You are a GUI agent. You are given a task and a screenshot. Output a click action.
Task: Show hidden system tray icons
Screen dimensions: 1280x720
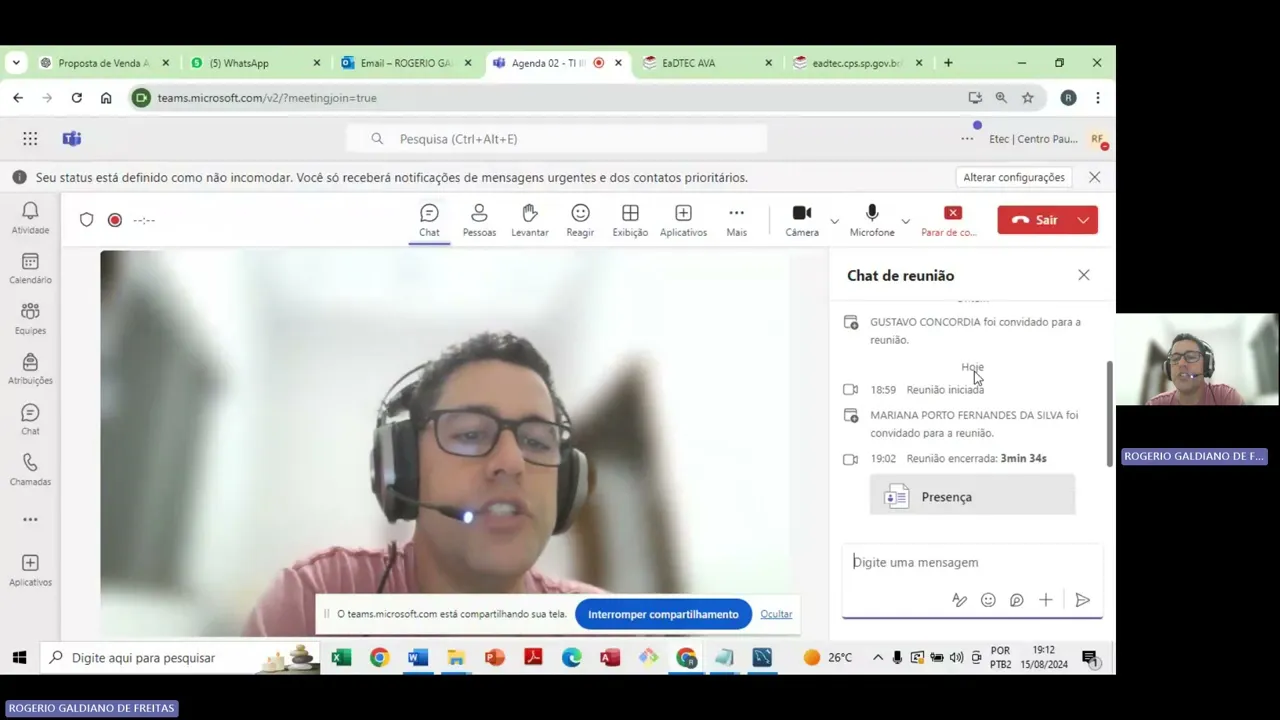coord(878,657)
